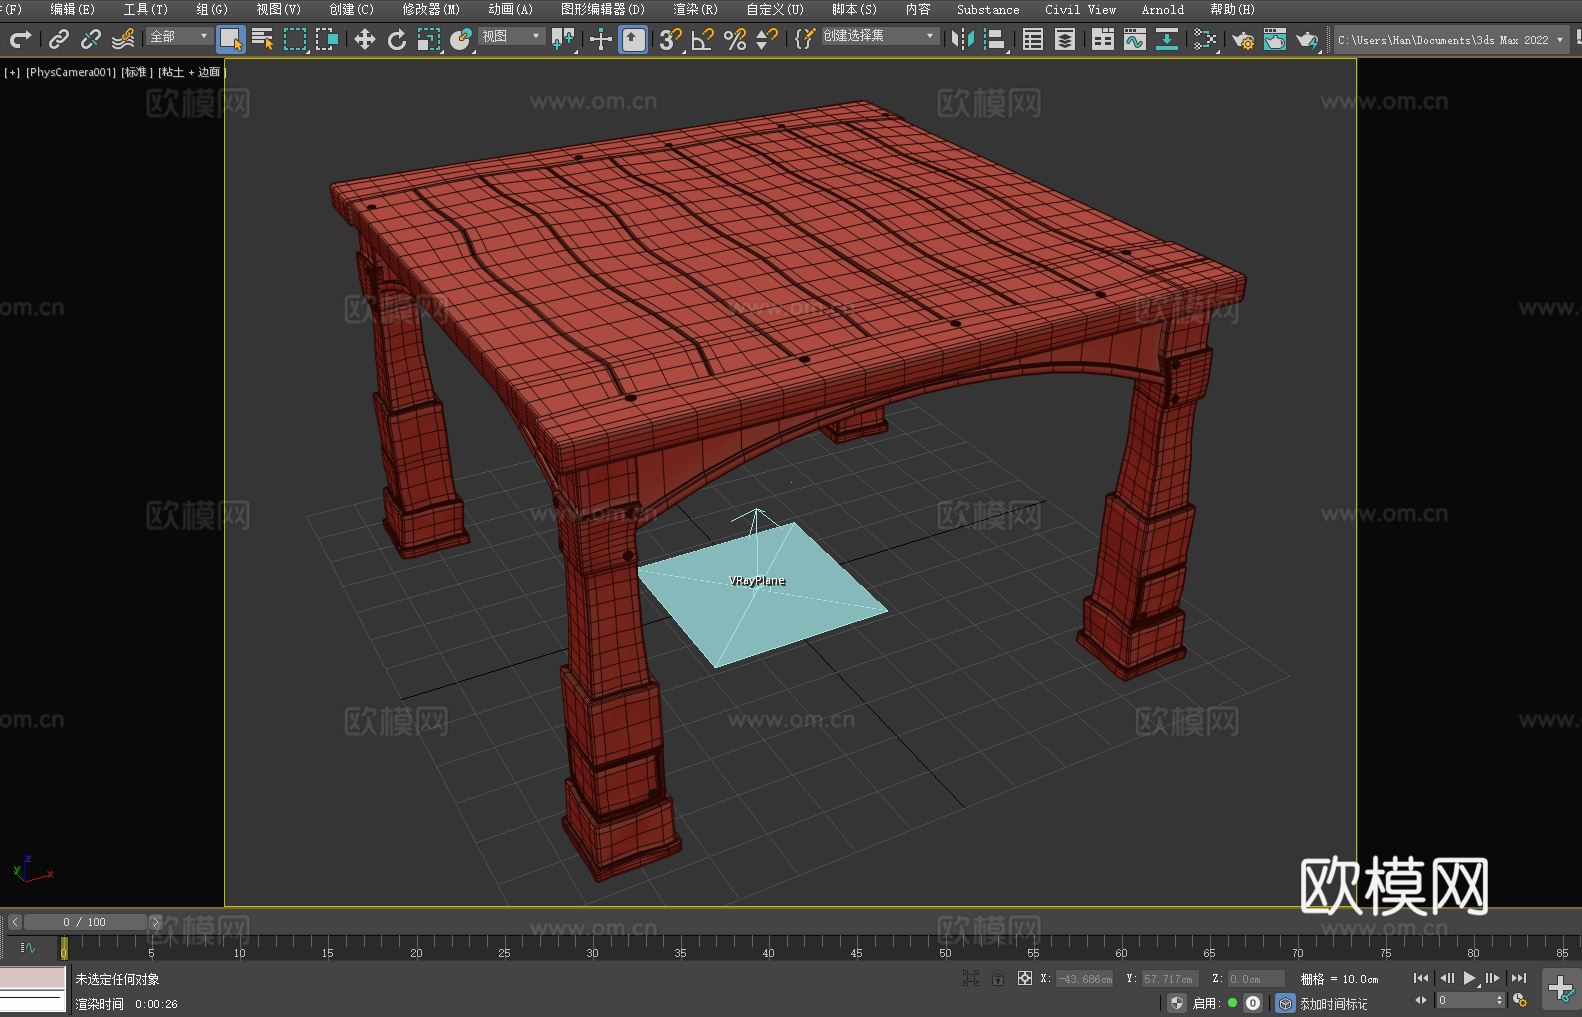Viewport: 1582px width, 1017px height.
Task: Open the Scene Explorer icon
Action: click(x=1033, y=39)
